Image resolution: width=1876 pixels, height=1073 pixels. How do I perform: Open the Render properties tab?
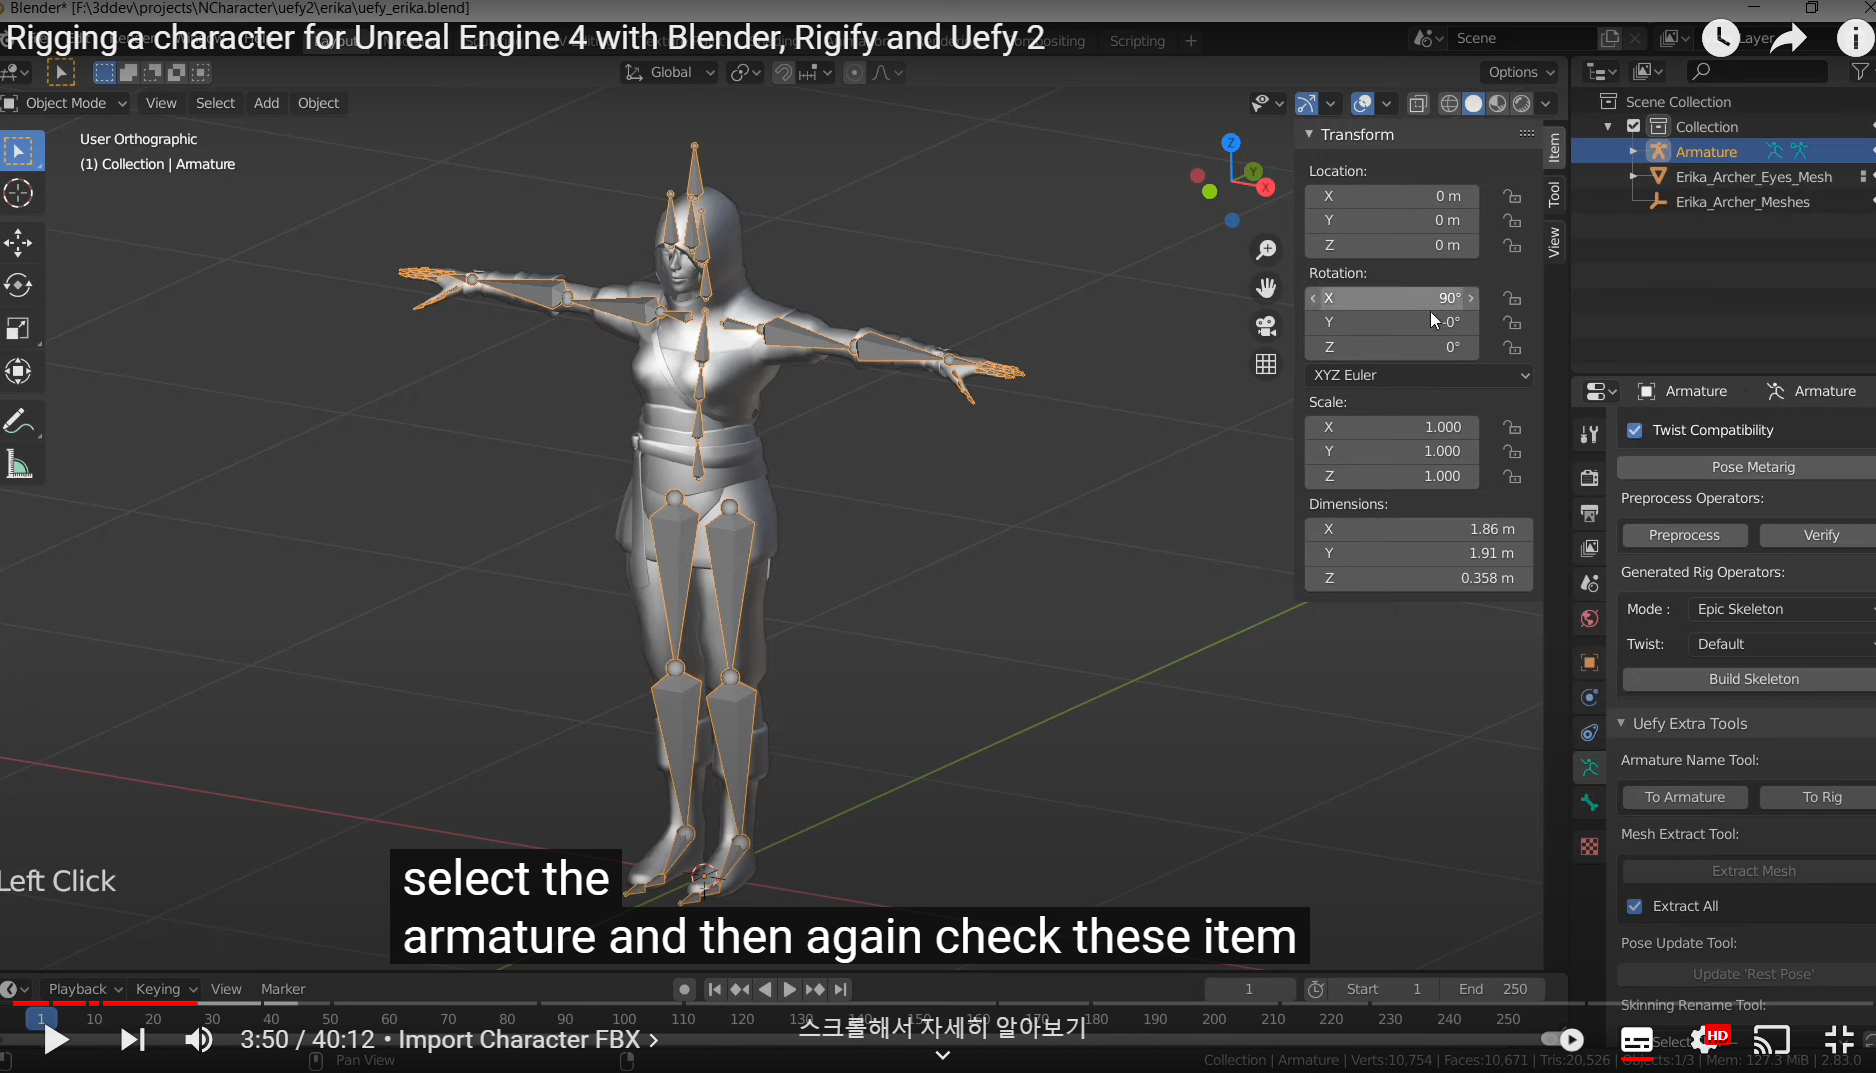[x=1589, y=478]
